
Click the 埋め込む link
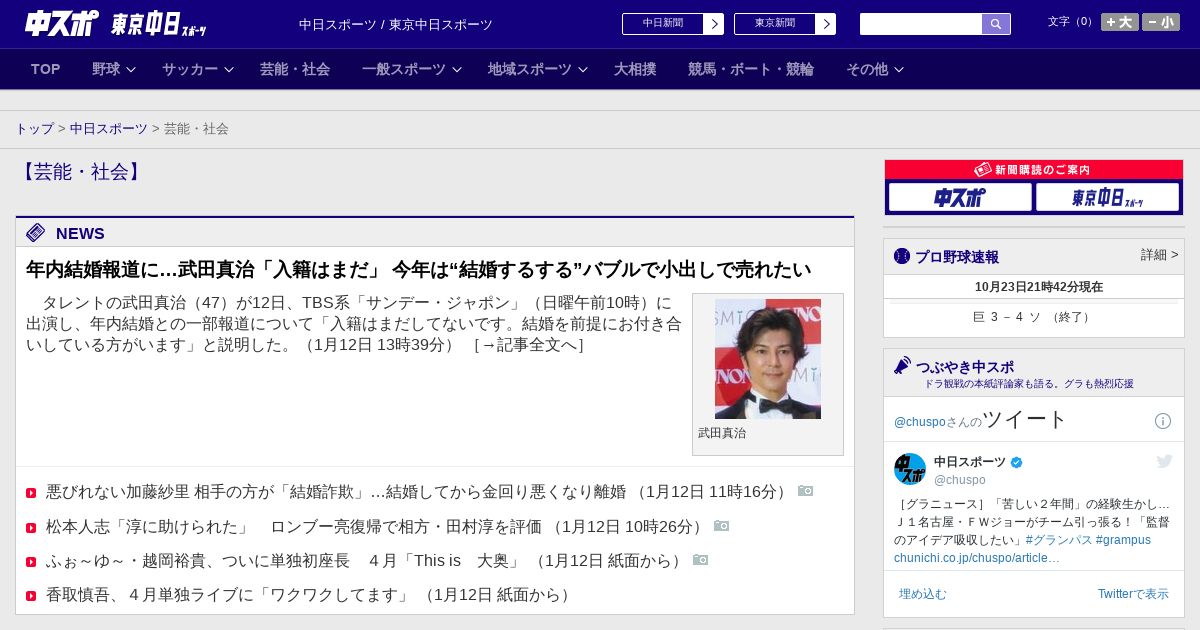pyautogui.click(x=922, y=594)
